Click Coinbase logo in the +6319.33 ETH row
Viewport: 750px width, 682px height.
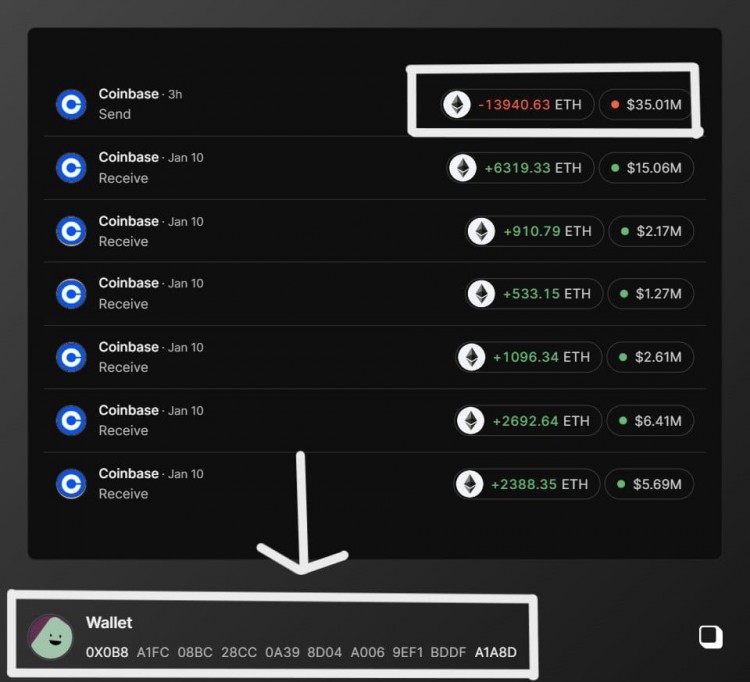[x=71, y=168]
